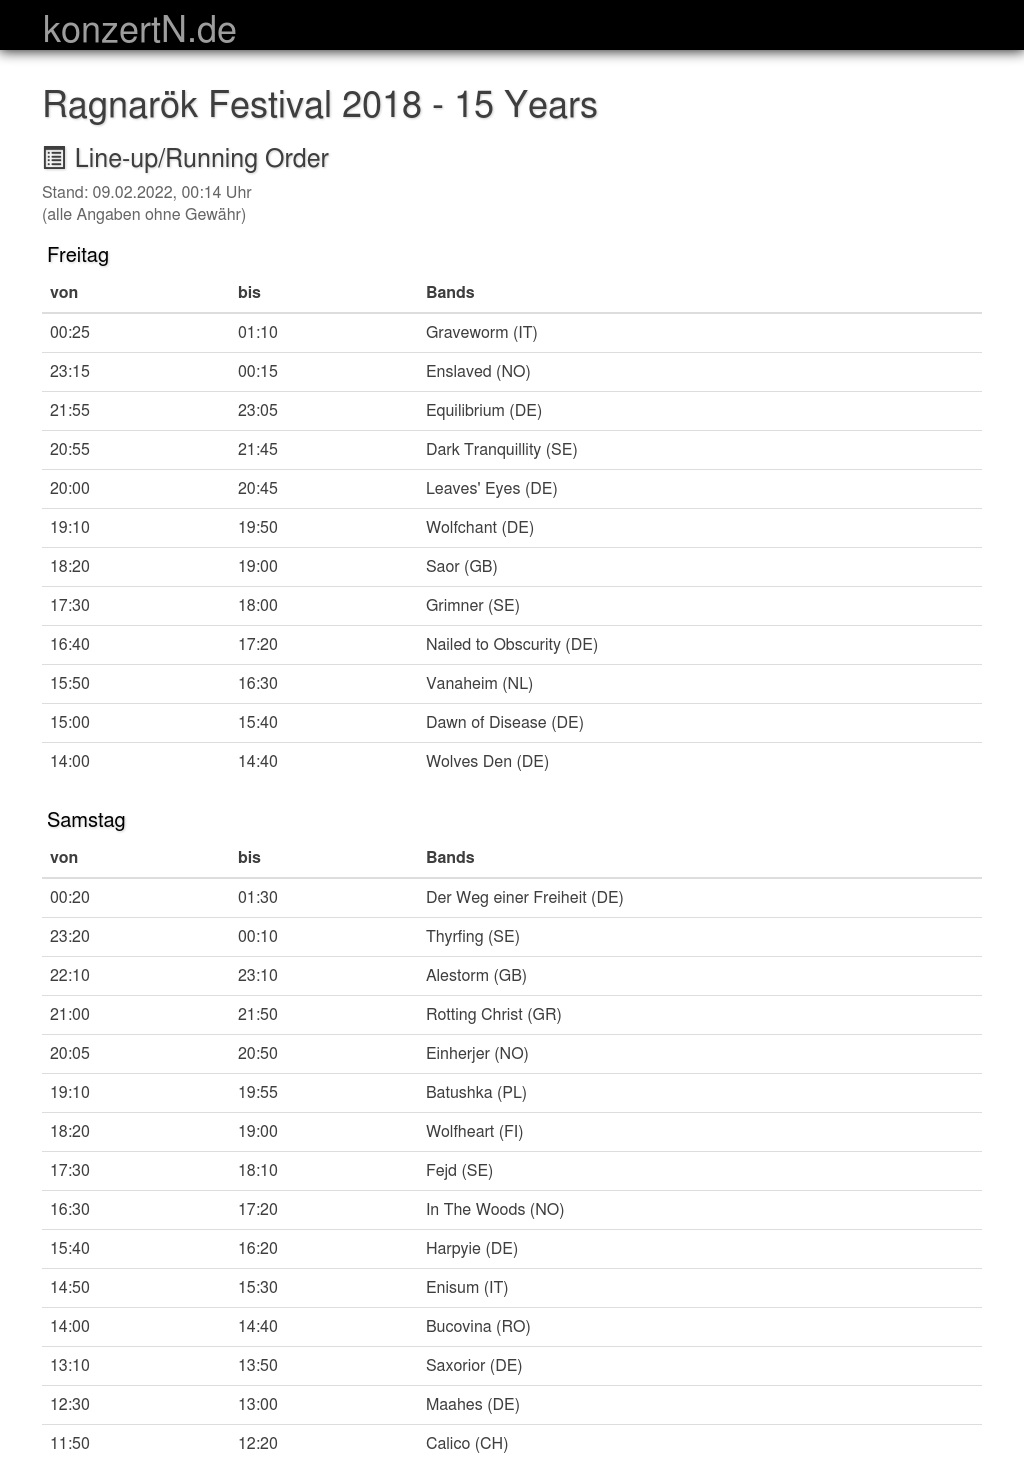The height and width of the screenshot is (1483, 1024).
Task: Click the Leaves' Eyes (DE) entry
Action: [491, 488]
